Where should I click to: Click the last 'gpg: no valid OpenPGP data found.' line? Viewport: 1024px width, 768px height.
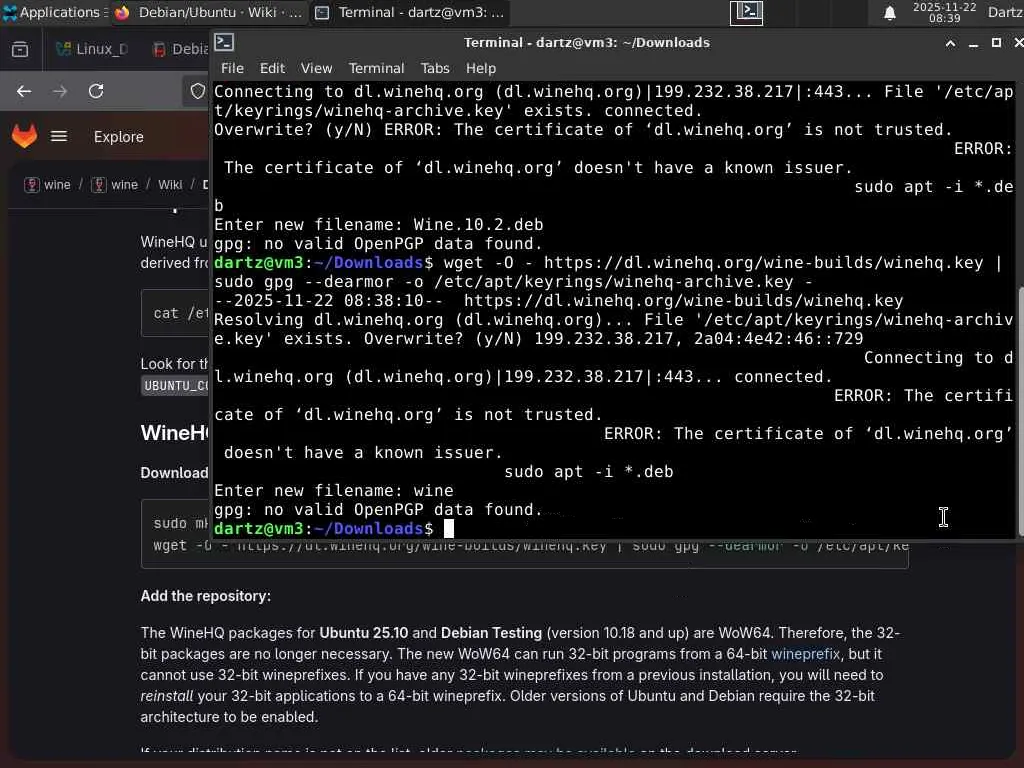point(379,509)
